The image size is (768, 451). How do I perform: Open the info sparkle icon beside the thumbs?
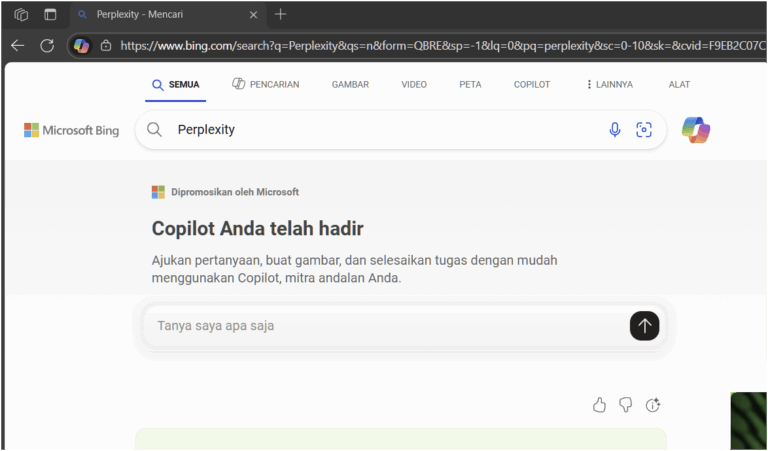click(653, 405)
